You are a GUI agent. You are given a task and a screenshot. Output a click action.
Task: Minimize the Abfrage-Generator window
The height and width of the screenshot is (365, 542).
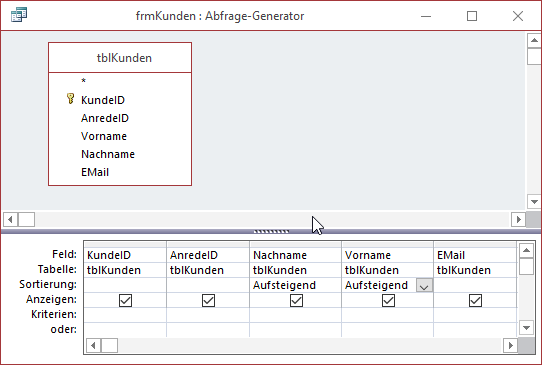click(x=426, y=16)
